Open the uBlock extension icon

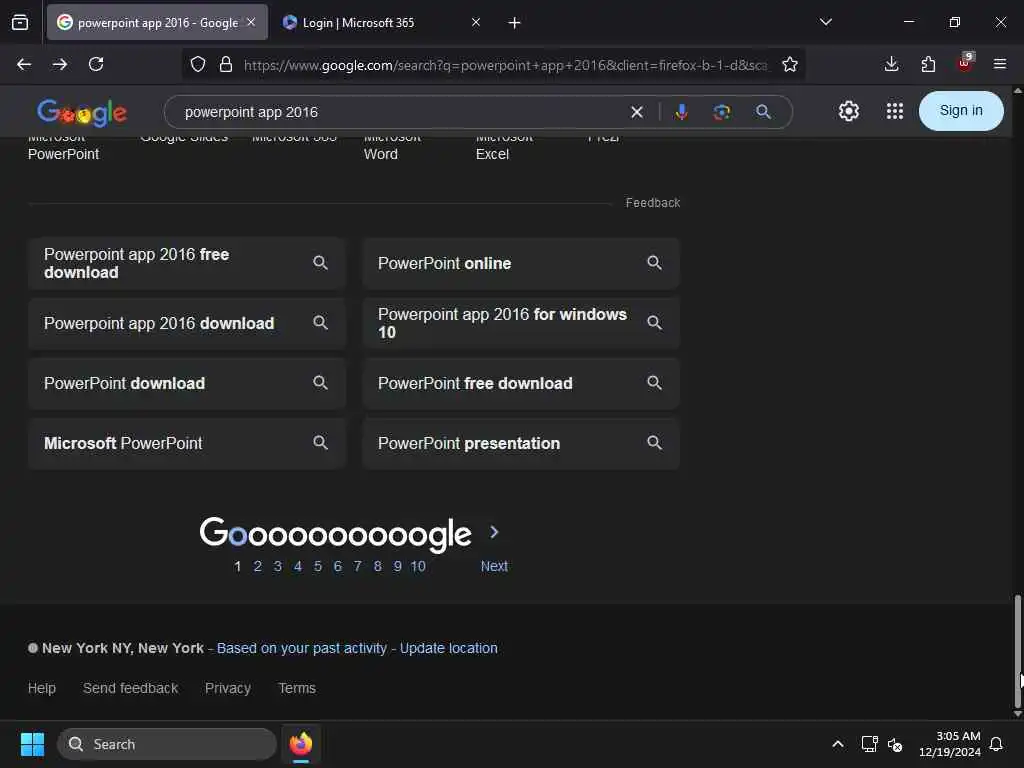pyautogui.click(x=965, y=63)
